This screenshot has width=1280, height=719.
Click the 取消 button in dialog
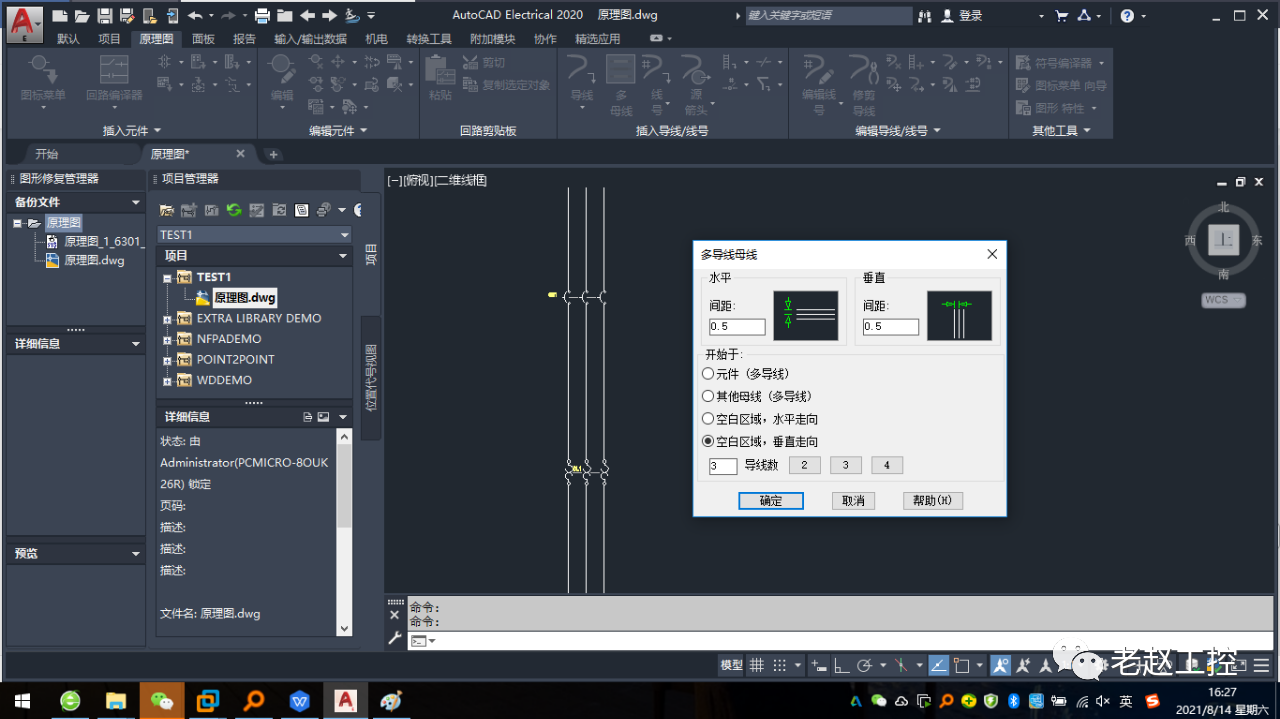click(853, 500)
